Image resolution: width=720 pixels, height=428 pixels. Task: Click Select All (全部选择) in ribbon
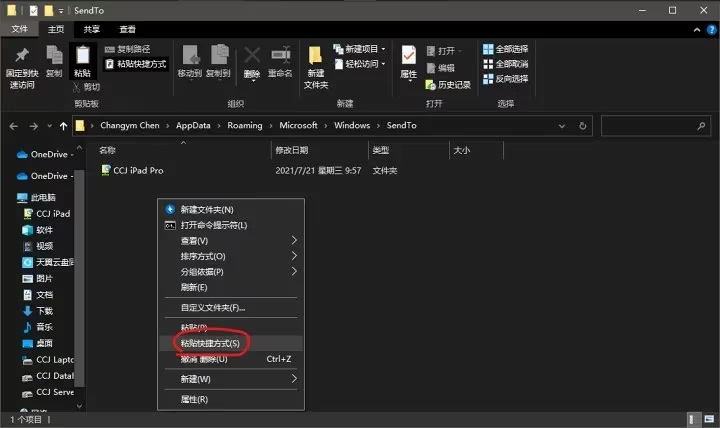[x=505, y=49]
